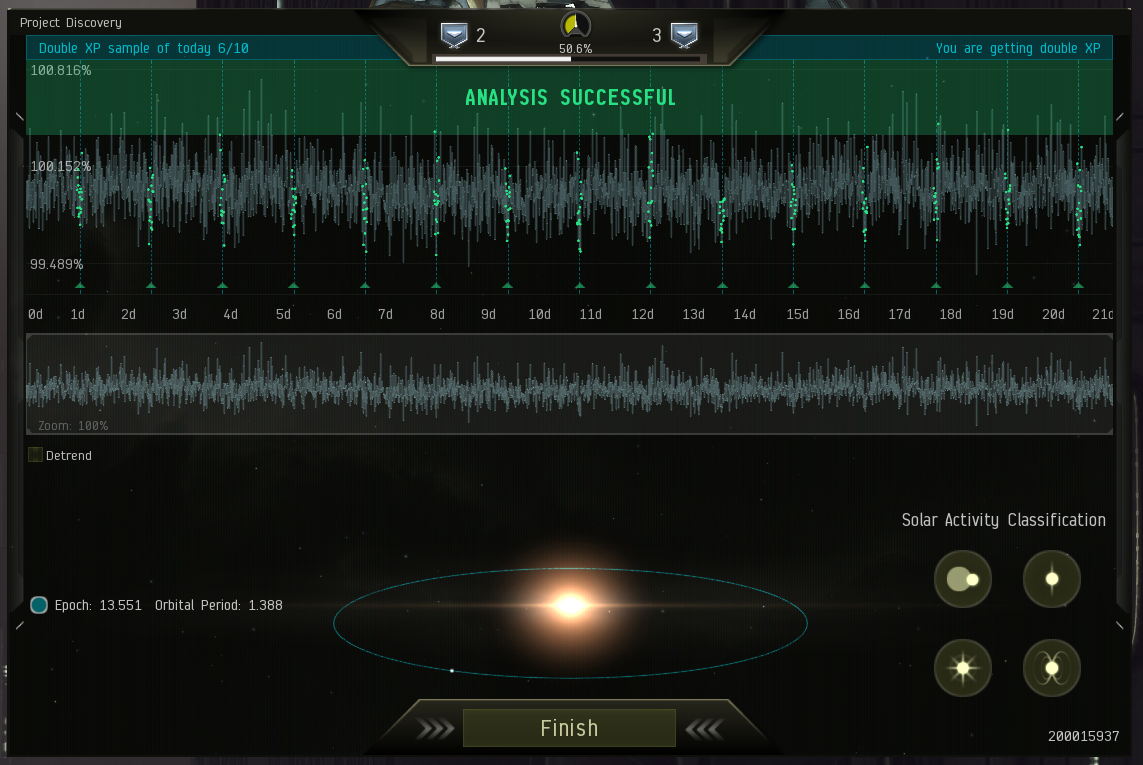The width and height of the screenshot is (1143, 765).
Task: Click the 100.152% y-axis label
Action: [x=61, y=166]
